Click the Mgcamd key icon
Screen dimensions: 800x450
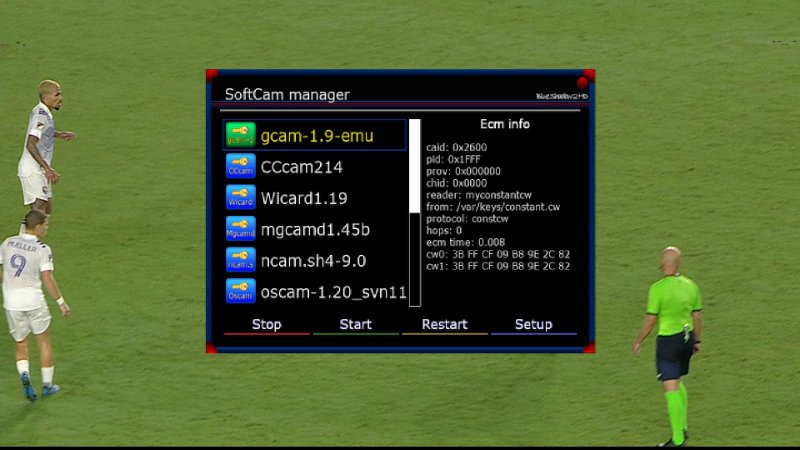coord(240,229)
